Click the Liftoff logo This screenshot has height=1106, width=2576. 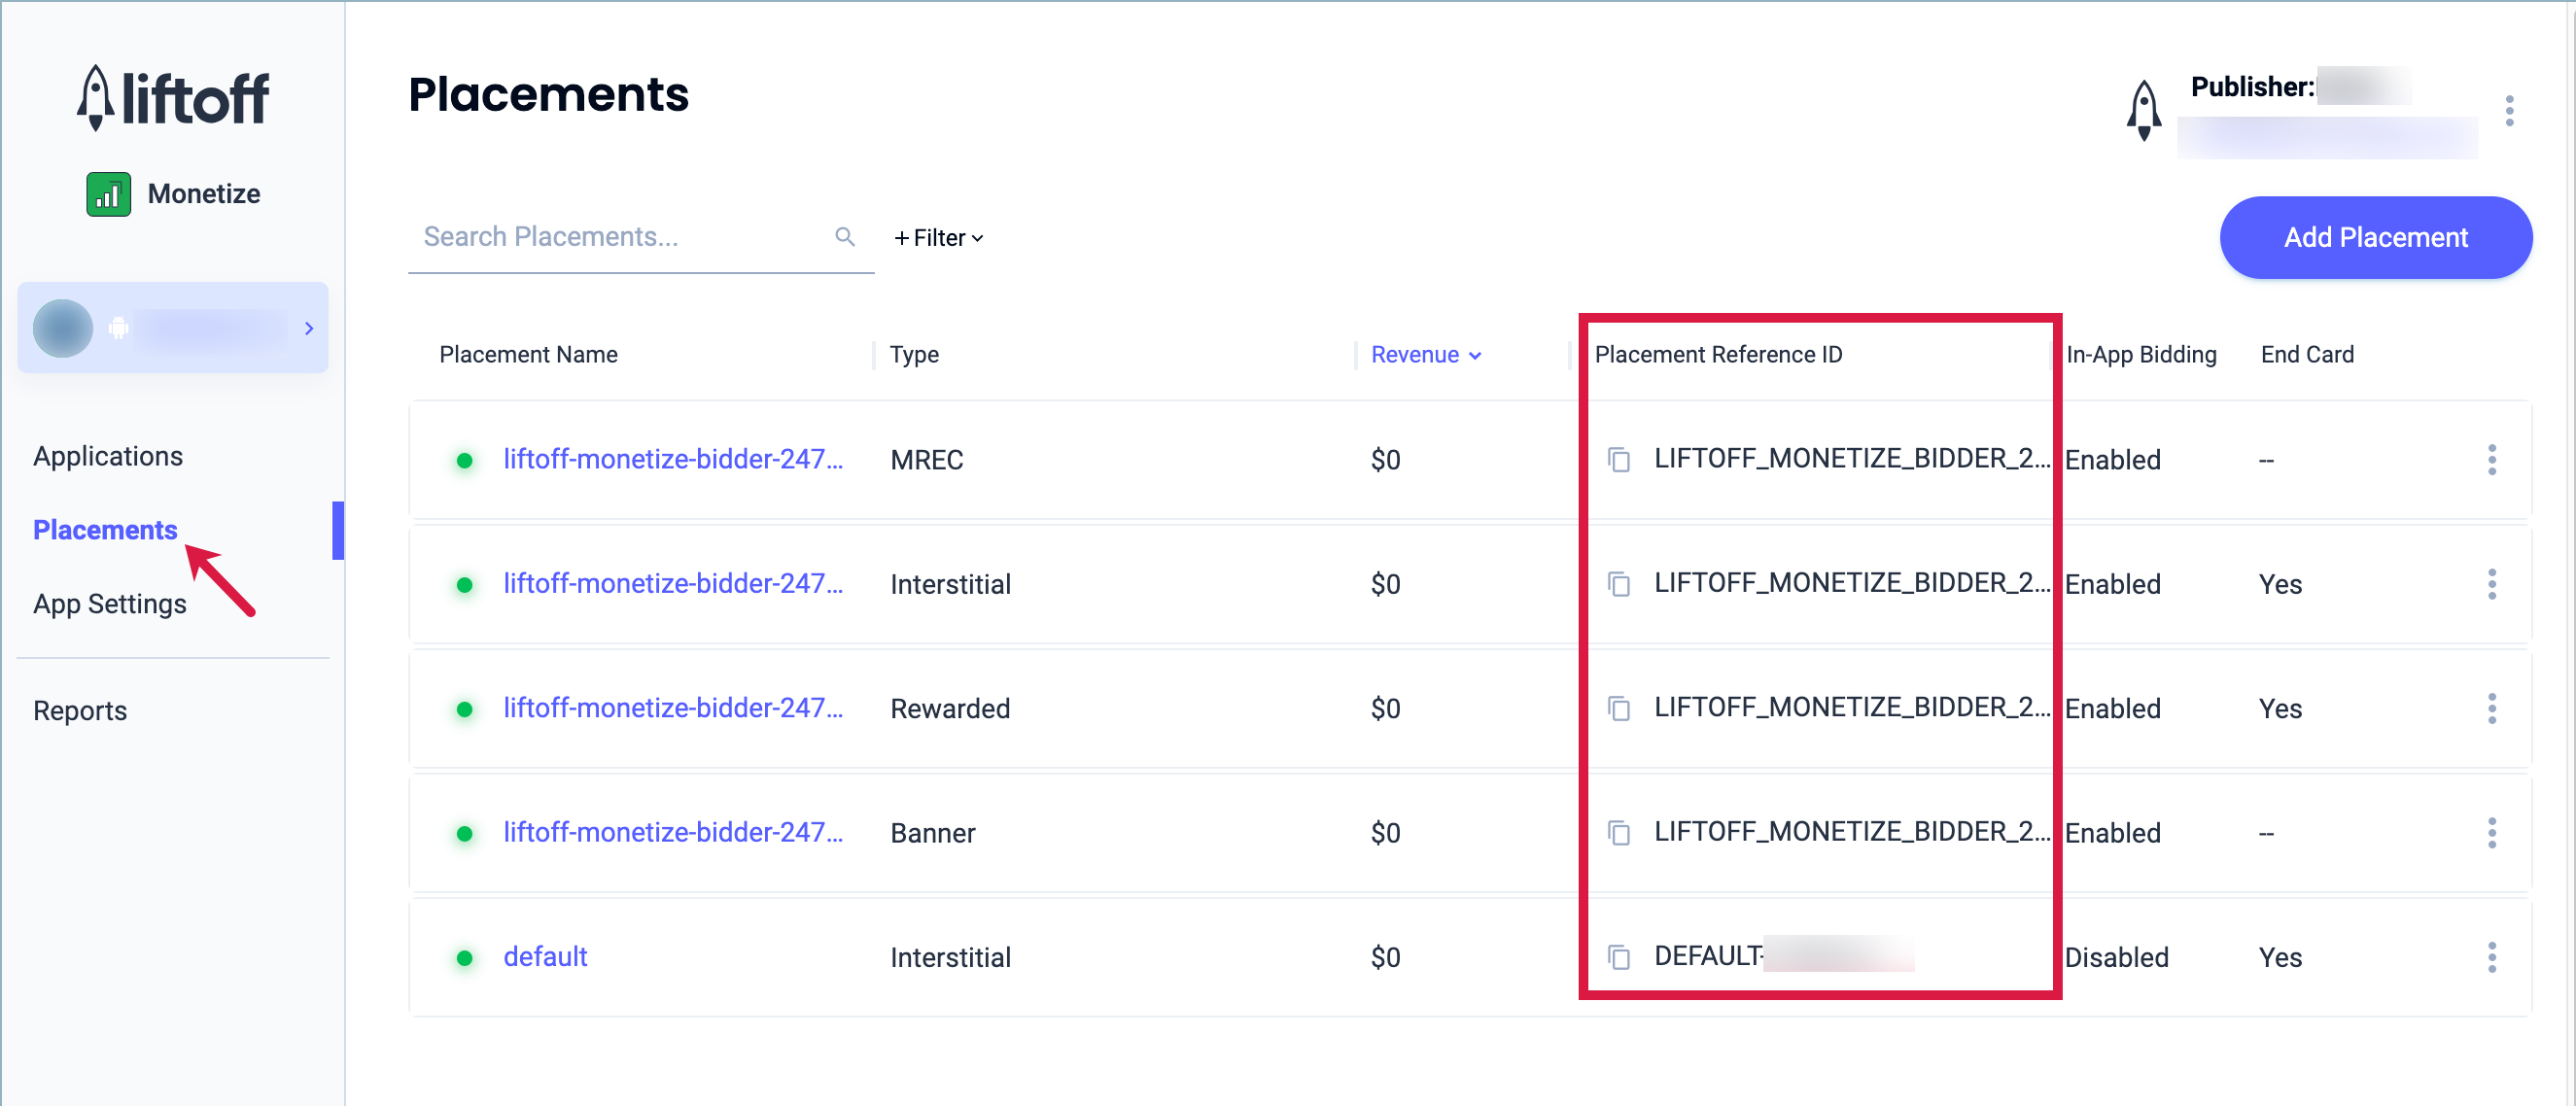pos(173,98)
